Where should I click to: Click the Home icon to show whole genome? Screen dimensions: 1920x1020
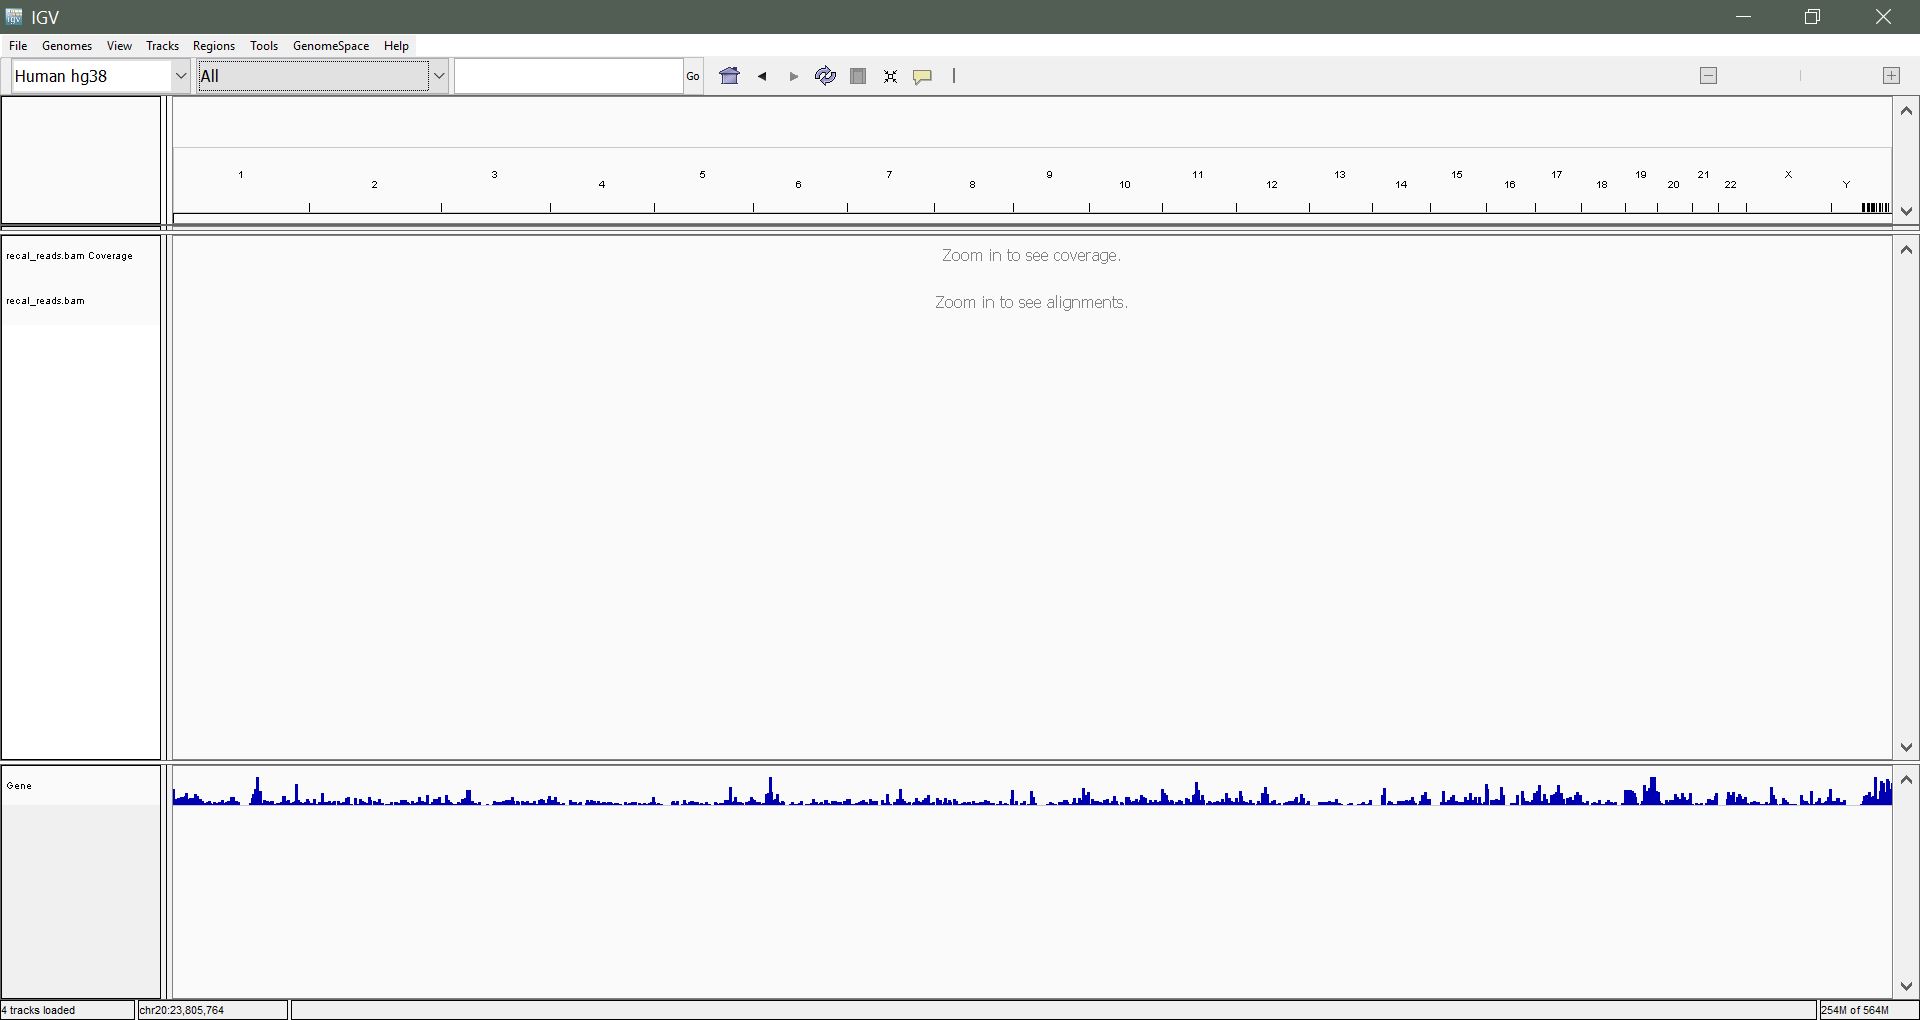click(x=730, y=76)
